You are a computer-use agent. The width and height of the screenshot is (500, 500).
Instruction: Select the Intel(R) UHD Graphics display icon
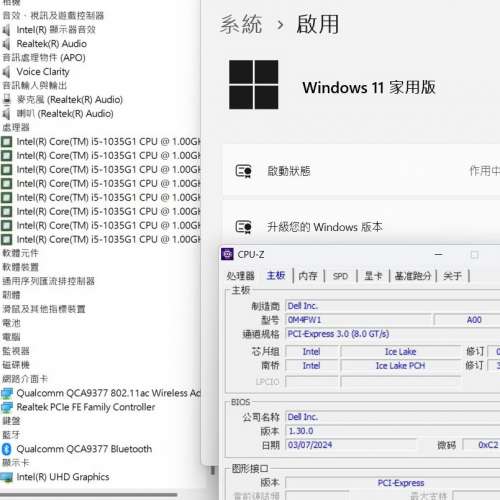(7, 477)
